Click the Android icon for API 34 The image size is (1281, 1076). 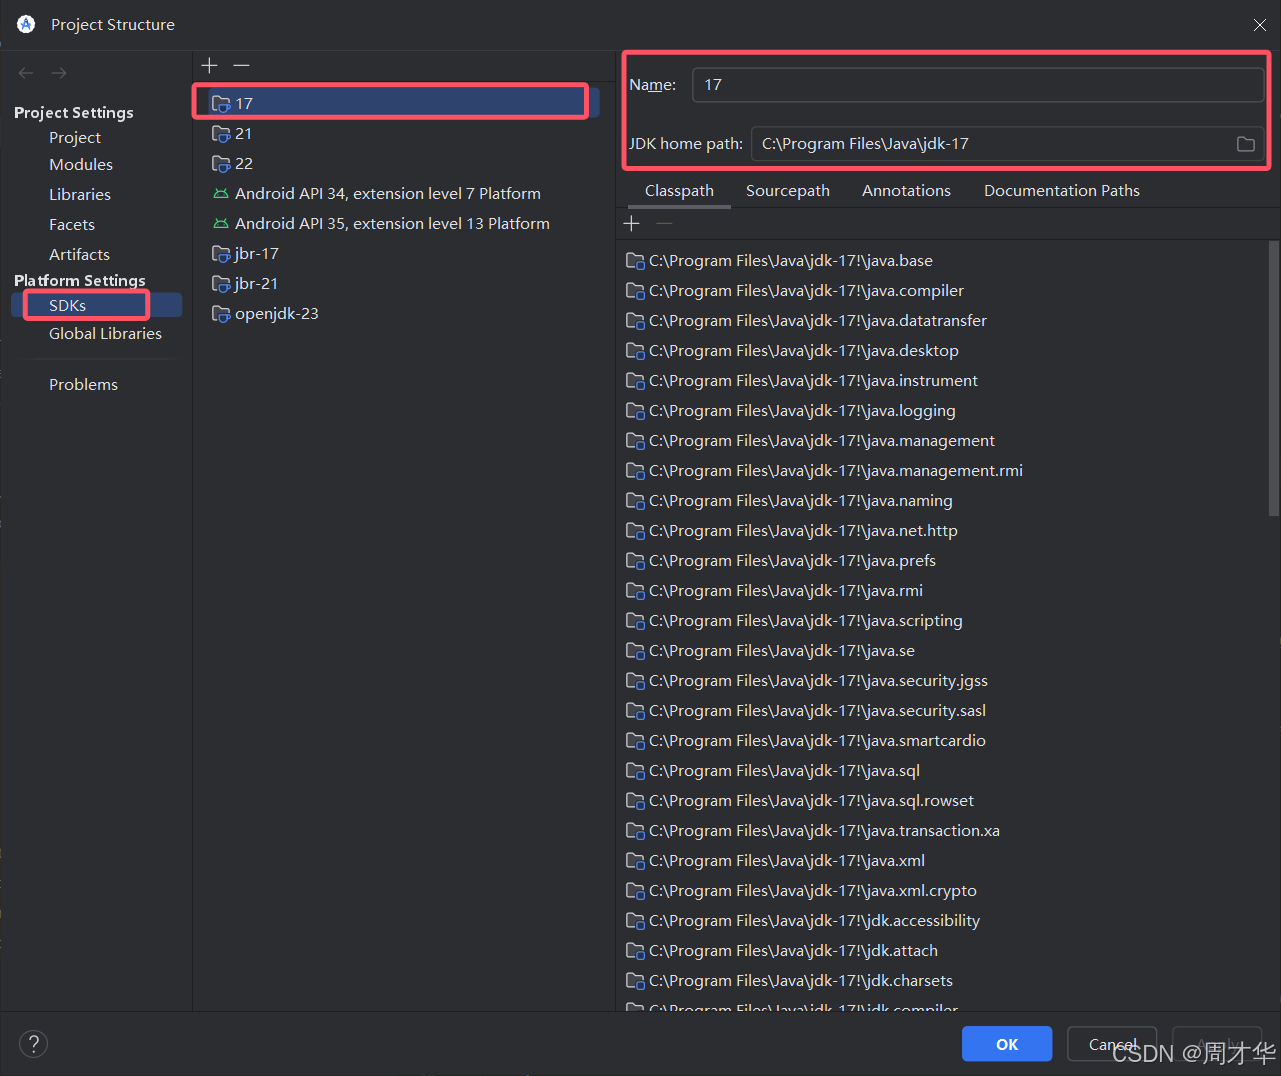pyautogui.click(x=221, y=194)
